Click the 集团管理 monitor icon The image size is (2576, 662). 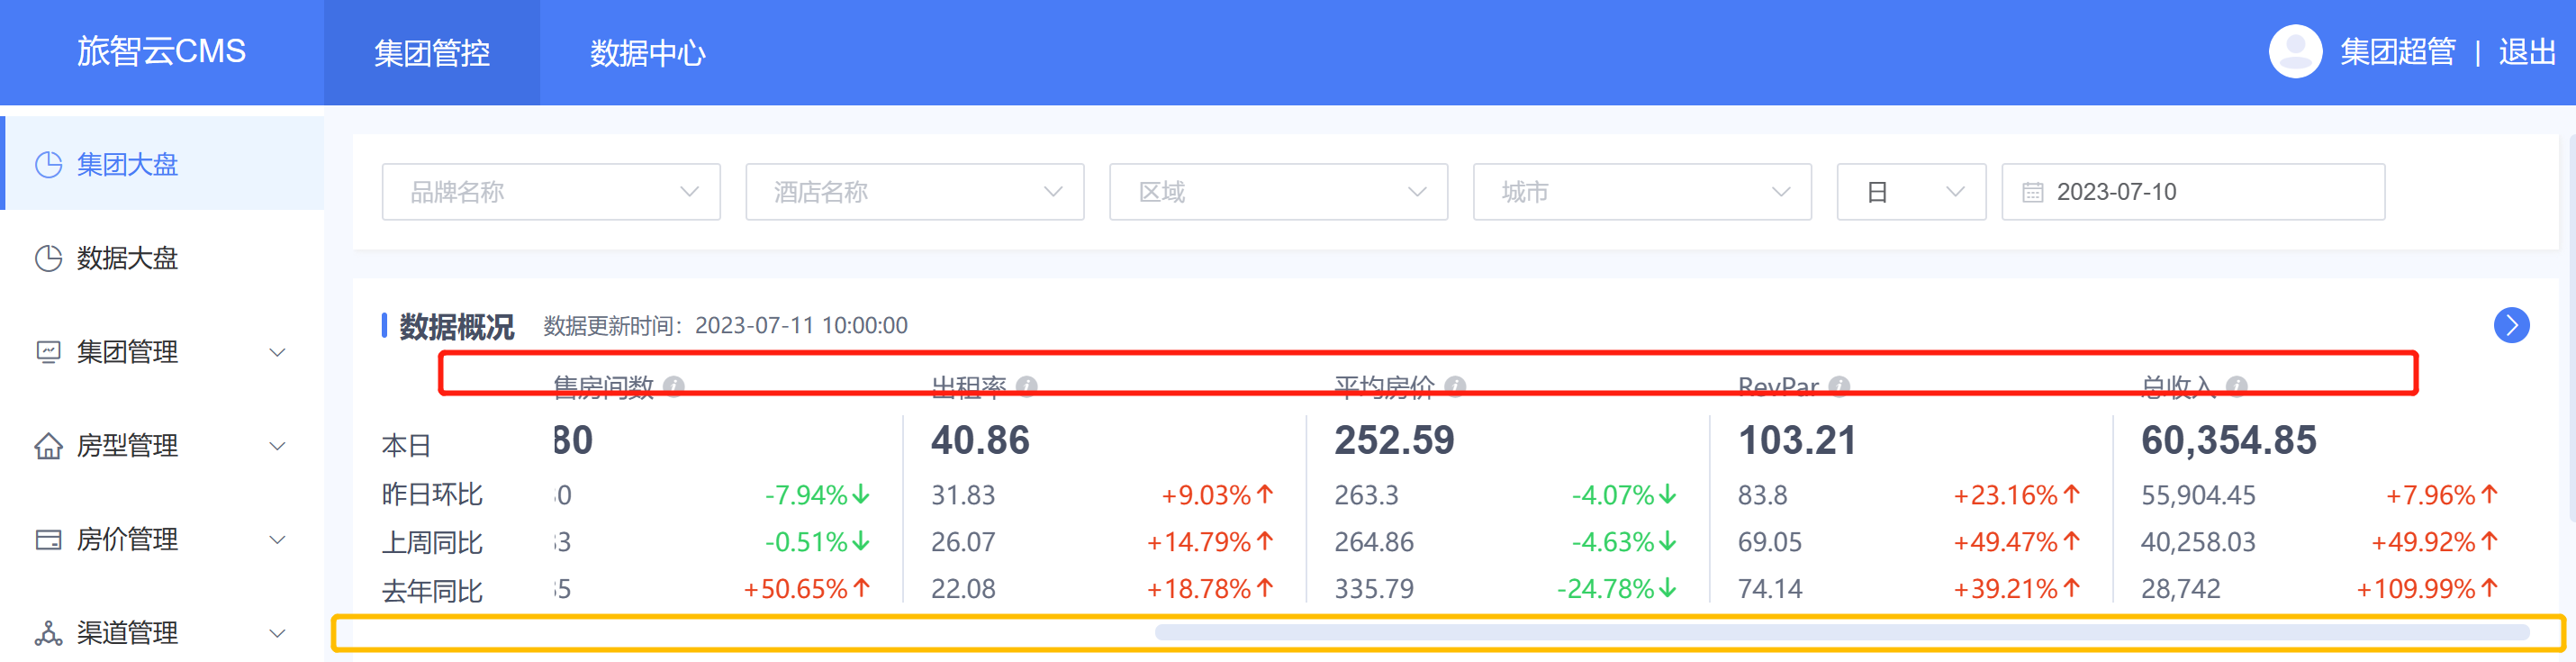coord(49,351)
